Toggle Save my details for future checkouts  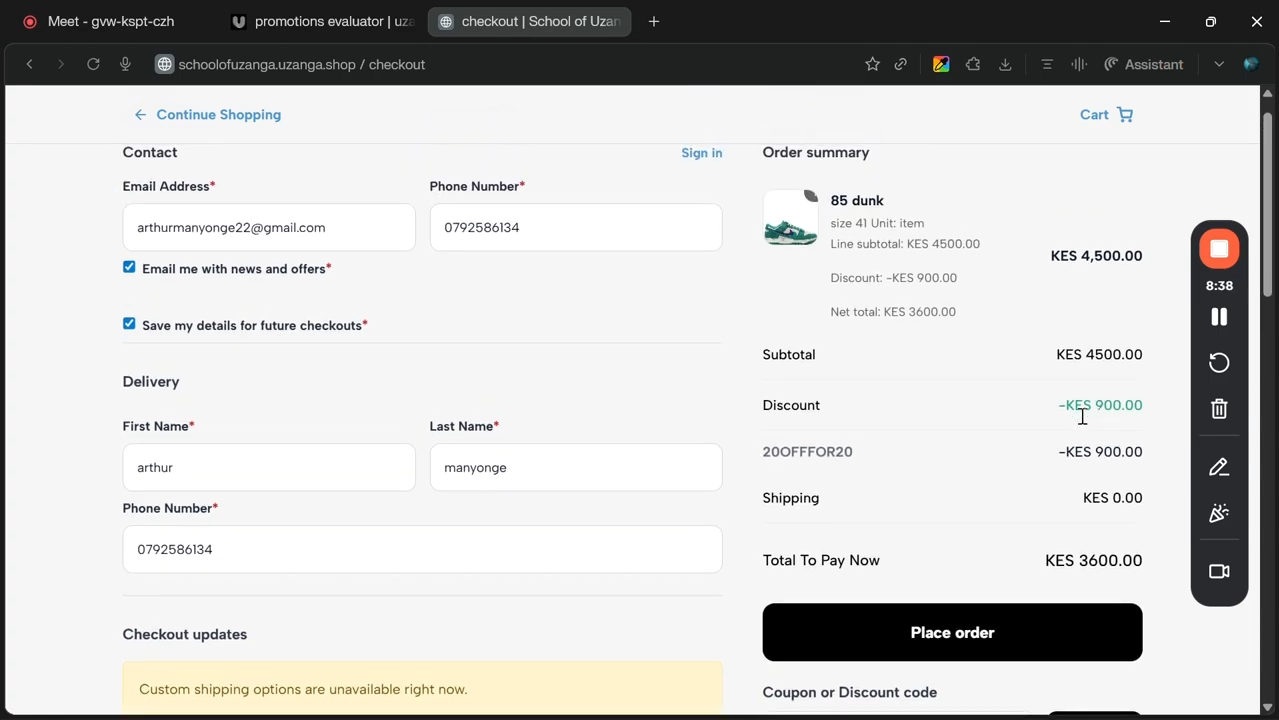click(x=129, y=324)
